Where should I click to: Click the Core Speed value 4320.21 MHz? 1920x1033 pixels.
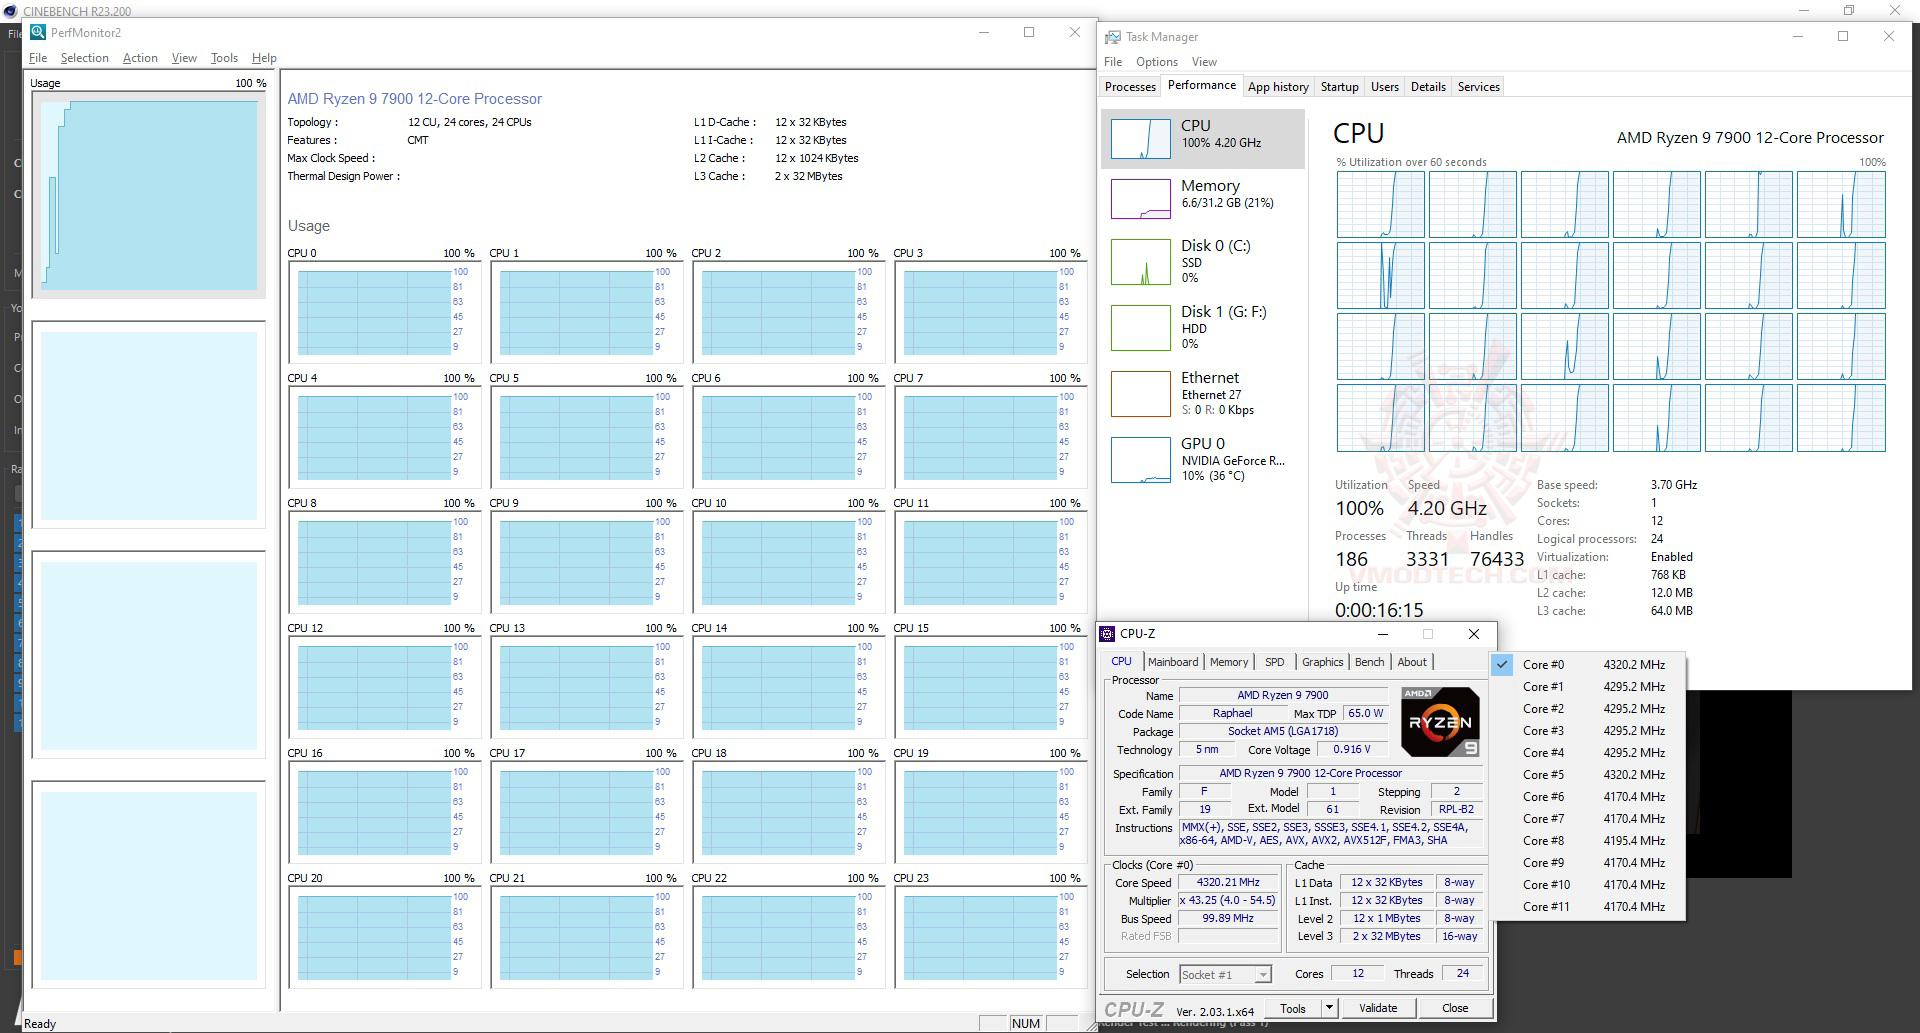[1228, 883]
